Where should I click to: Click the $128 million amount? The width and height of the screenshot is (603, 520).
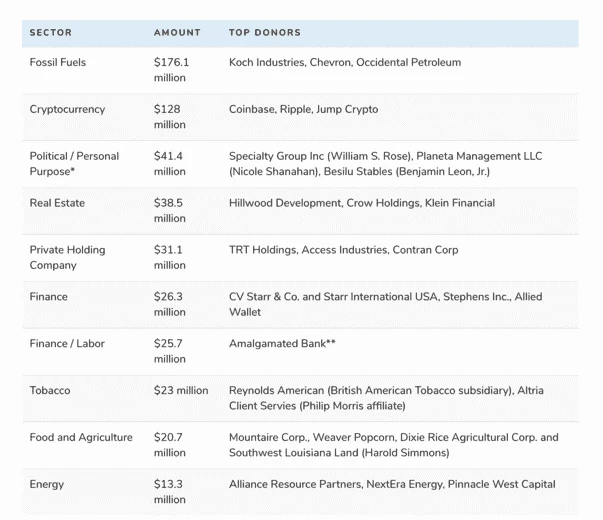[170, 117]
